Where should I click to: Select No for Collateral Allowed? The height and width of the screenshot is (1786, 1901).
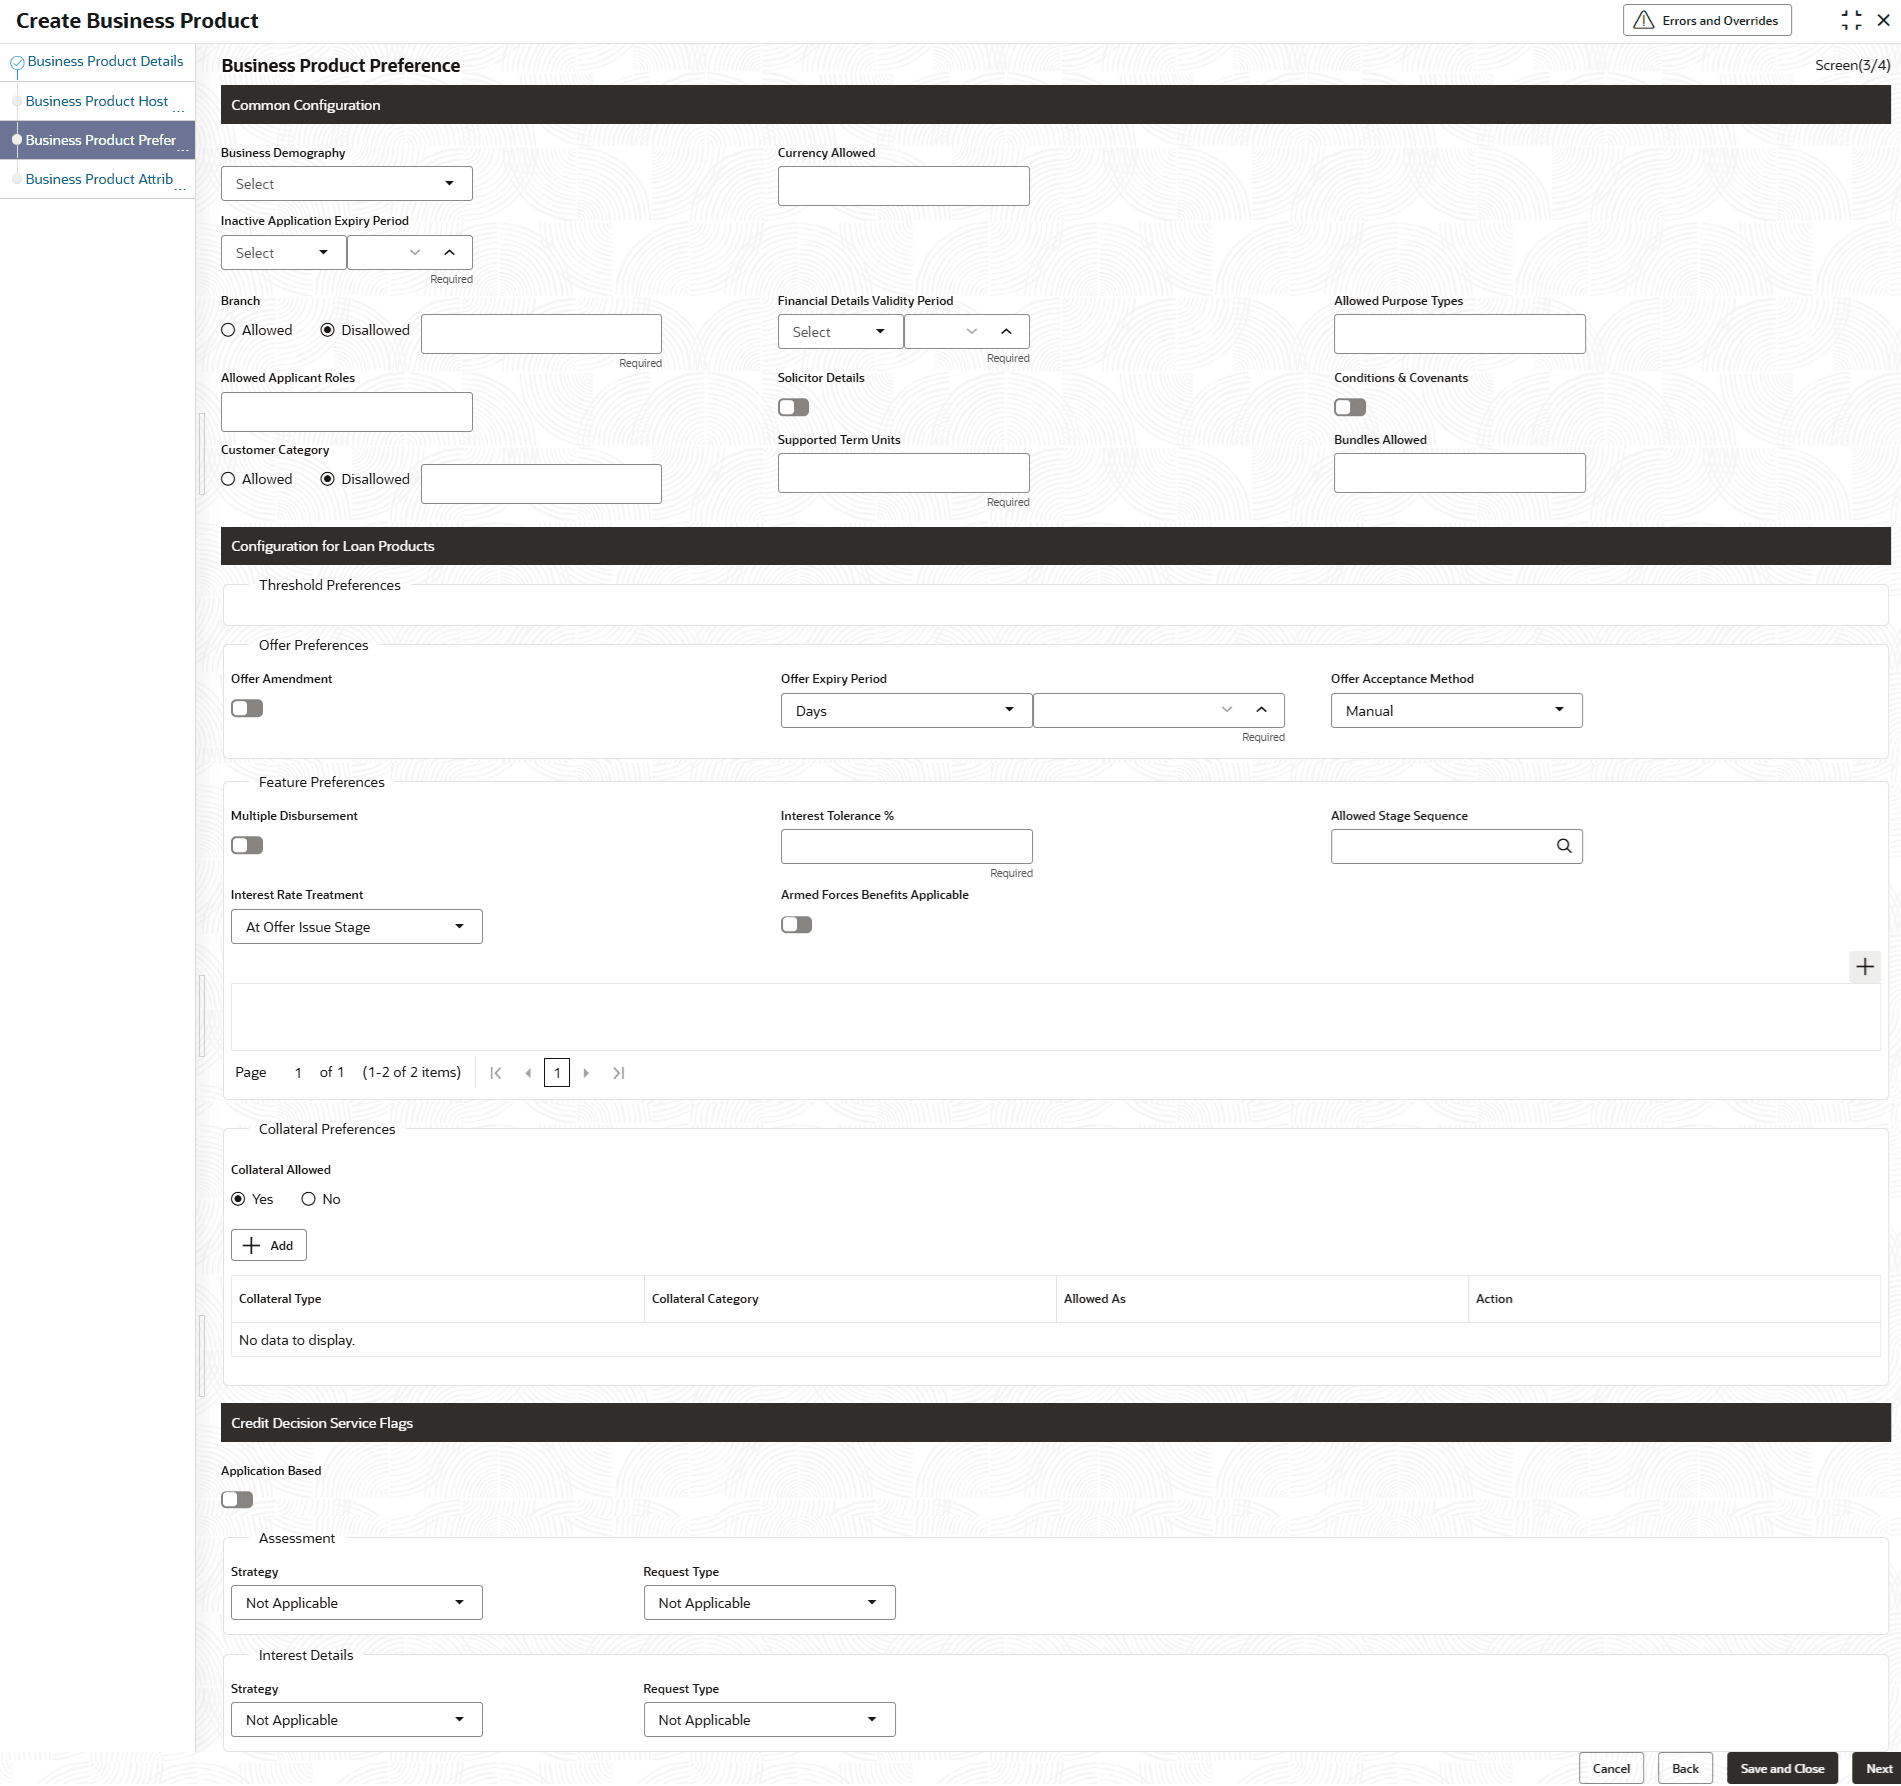point(309,1199)
